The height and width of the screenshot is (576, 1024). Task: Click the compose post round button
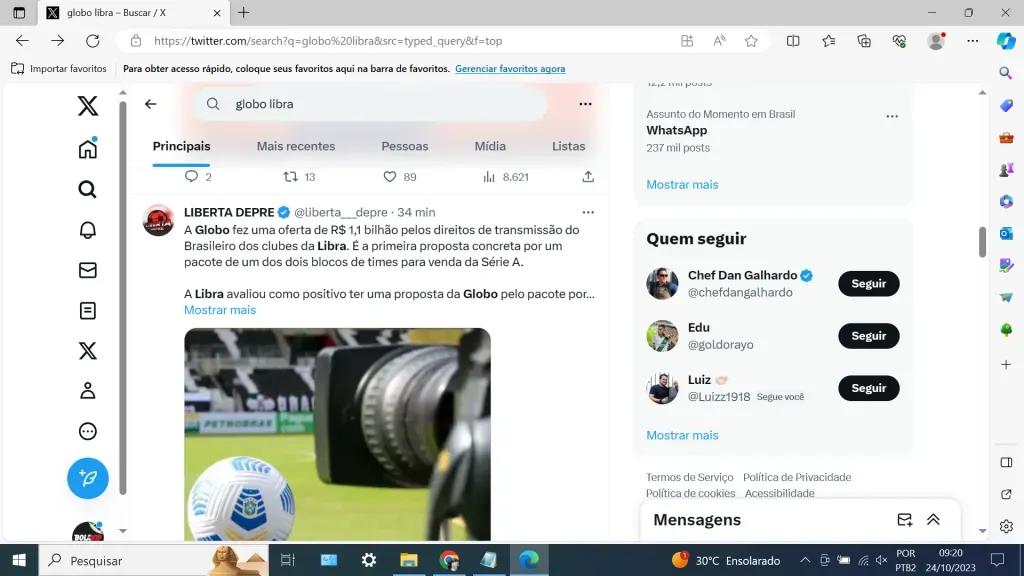(x=88, y=479)
